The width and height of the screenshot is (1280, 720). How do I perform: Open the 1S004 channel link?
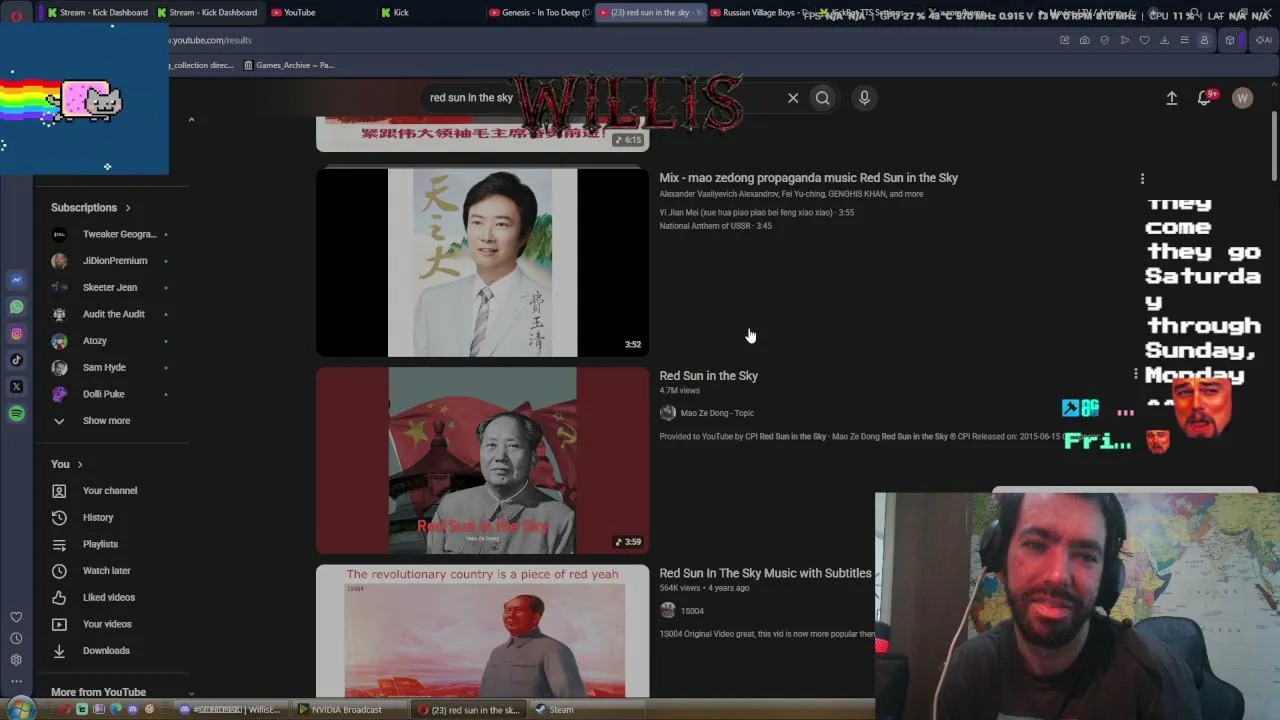pos(692,611)
